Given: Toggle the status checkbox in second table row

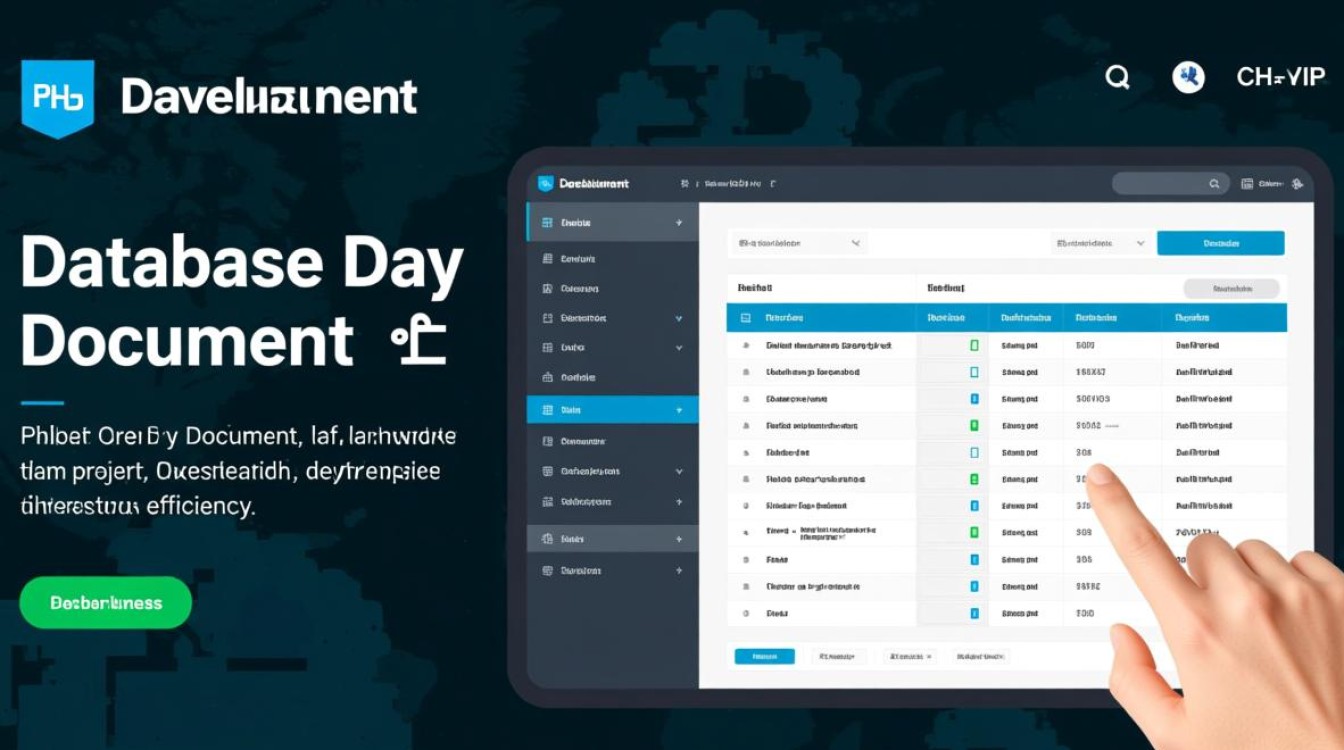Looking at the screenshot, I should (974, 372).
